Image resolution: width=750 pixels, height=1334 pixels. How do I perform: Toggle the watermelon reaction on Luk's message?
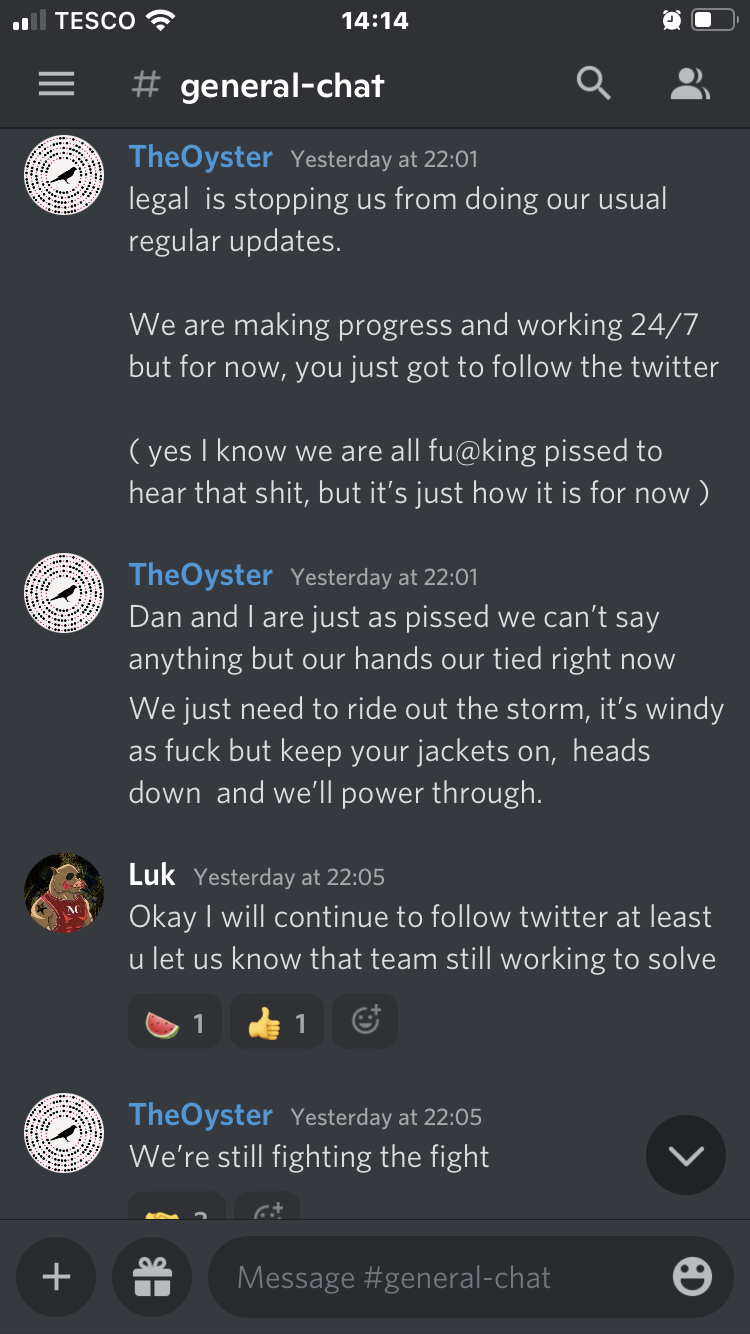(174, 1021)
